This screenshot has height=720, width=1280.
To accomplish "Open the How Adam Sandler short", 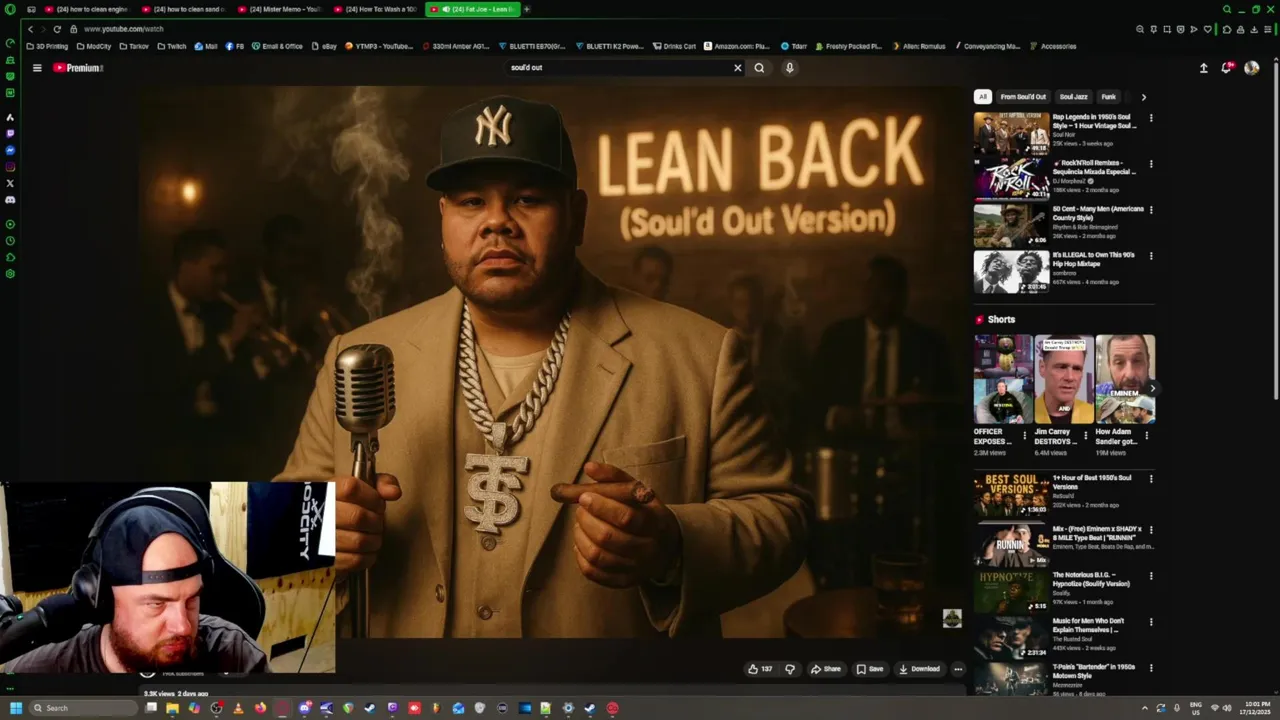I will coord(1125,379).
